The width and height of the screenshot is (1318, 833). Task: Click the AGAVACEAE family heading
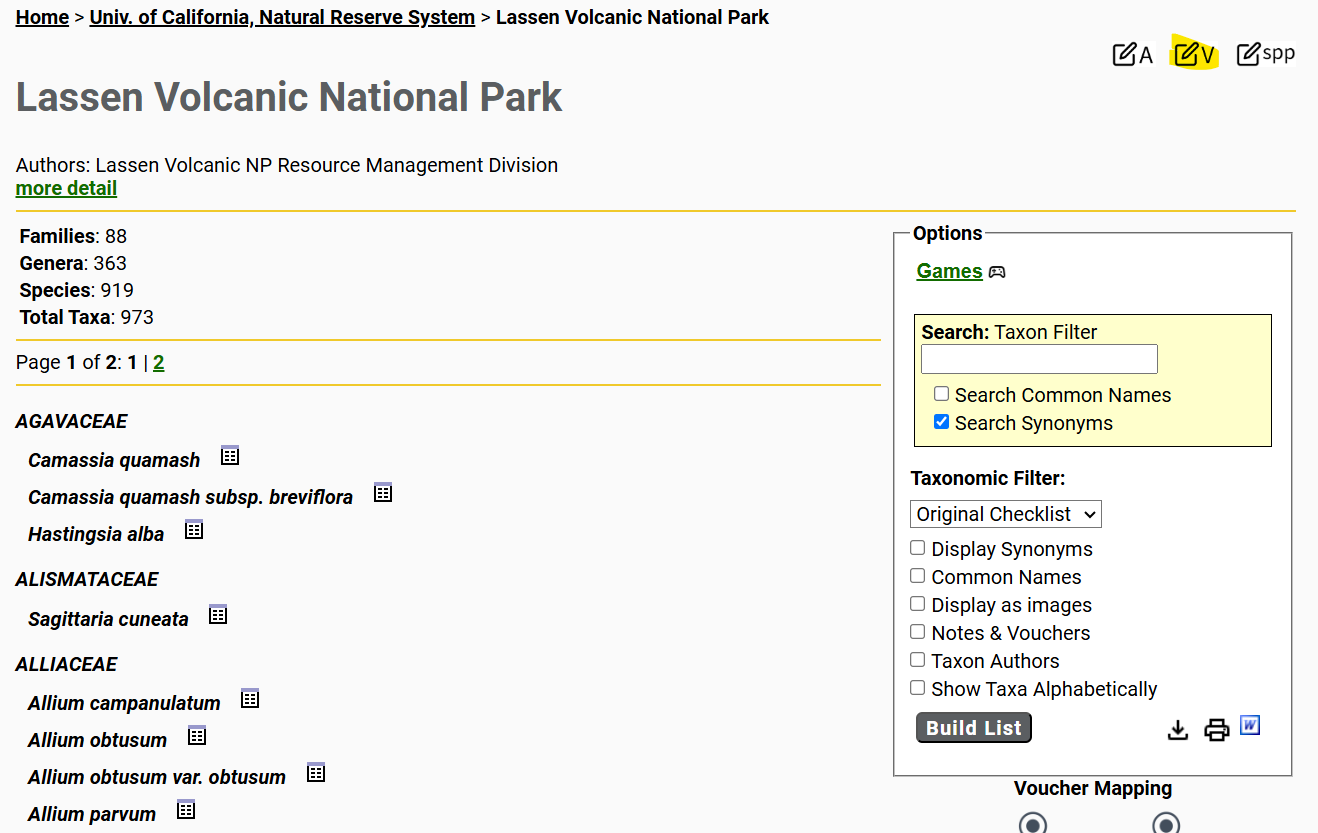point(71,421)
